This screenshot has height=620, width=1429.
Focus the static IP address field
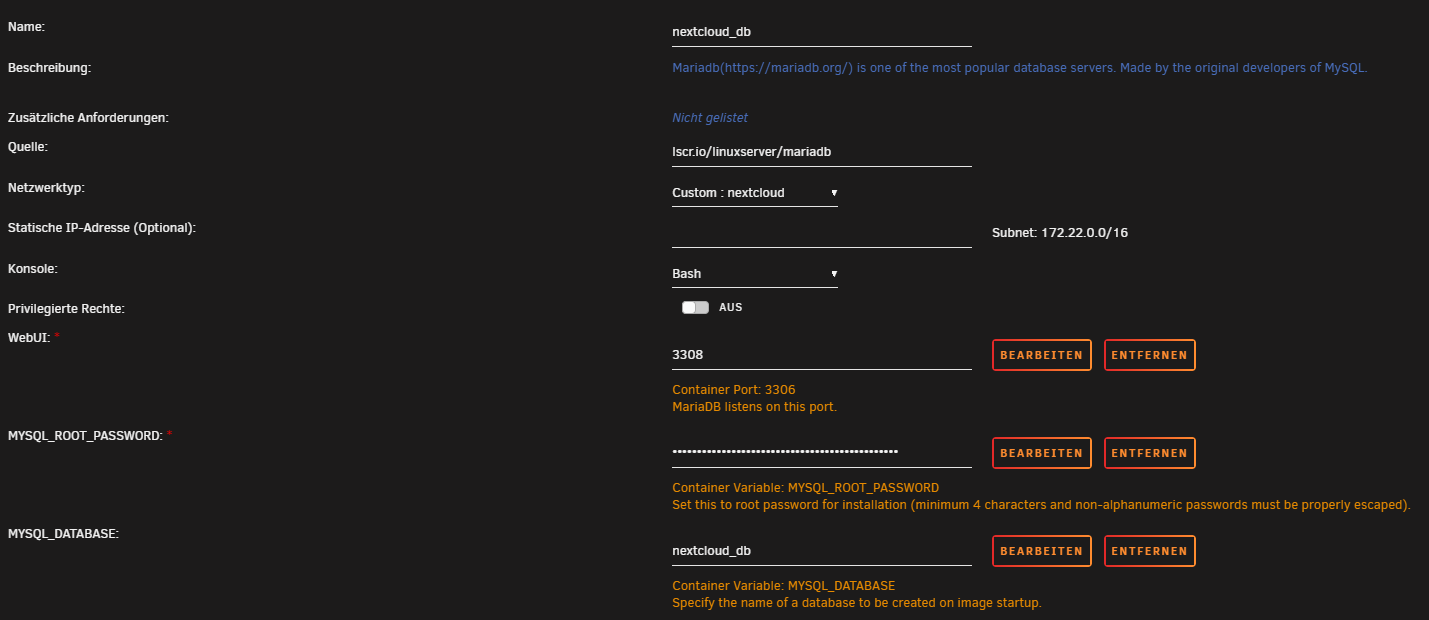822,233
